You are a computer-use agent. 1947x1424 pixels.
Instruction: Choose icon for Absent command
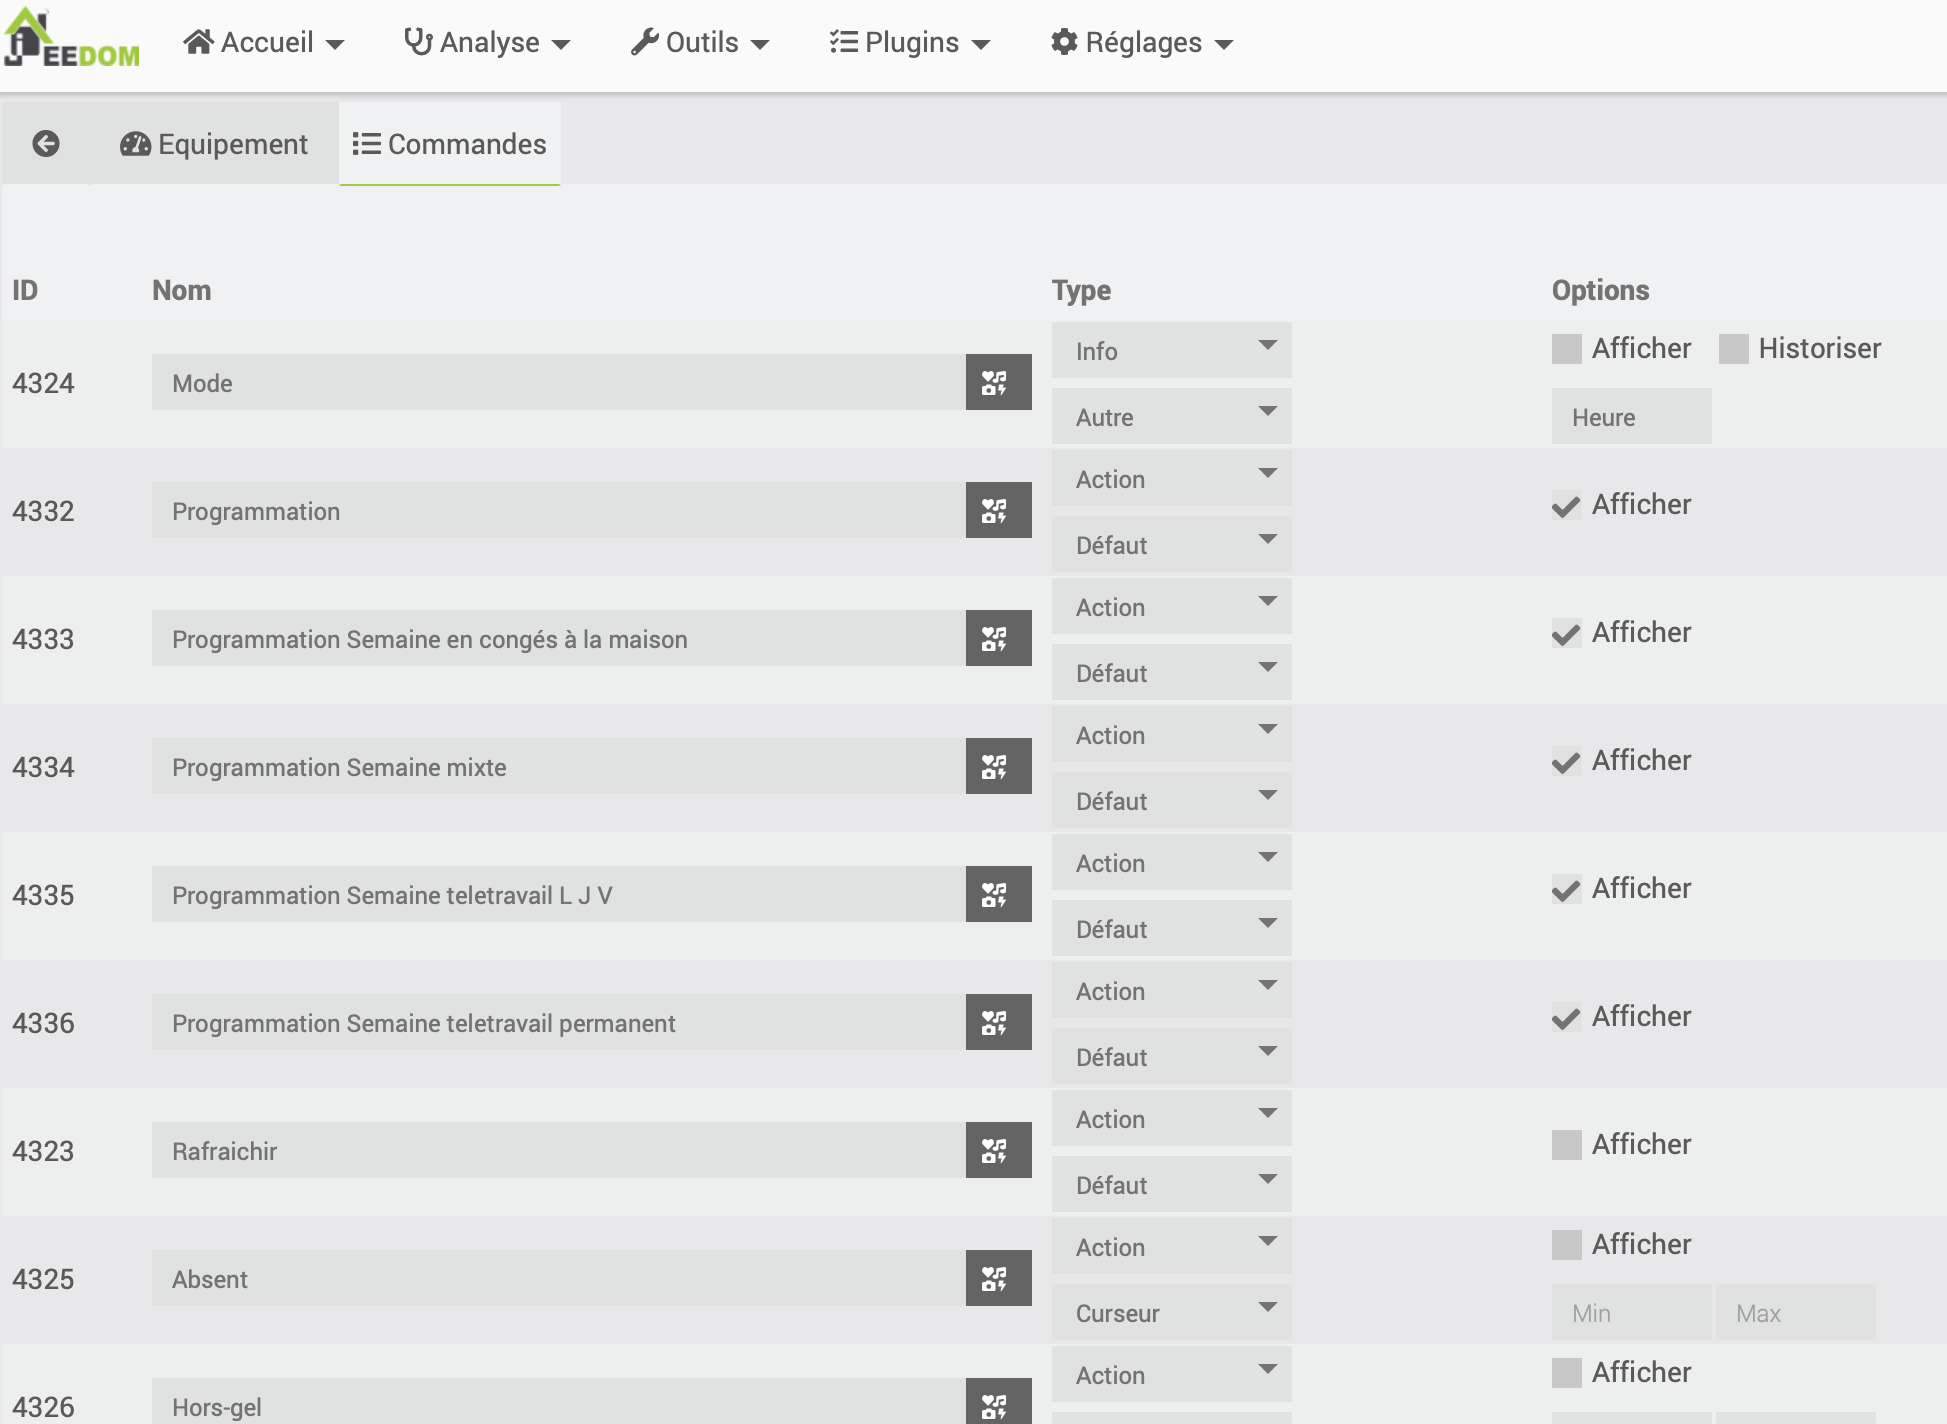coord(997,1279)
